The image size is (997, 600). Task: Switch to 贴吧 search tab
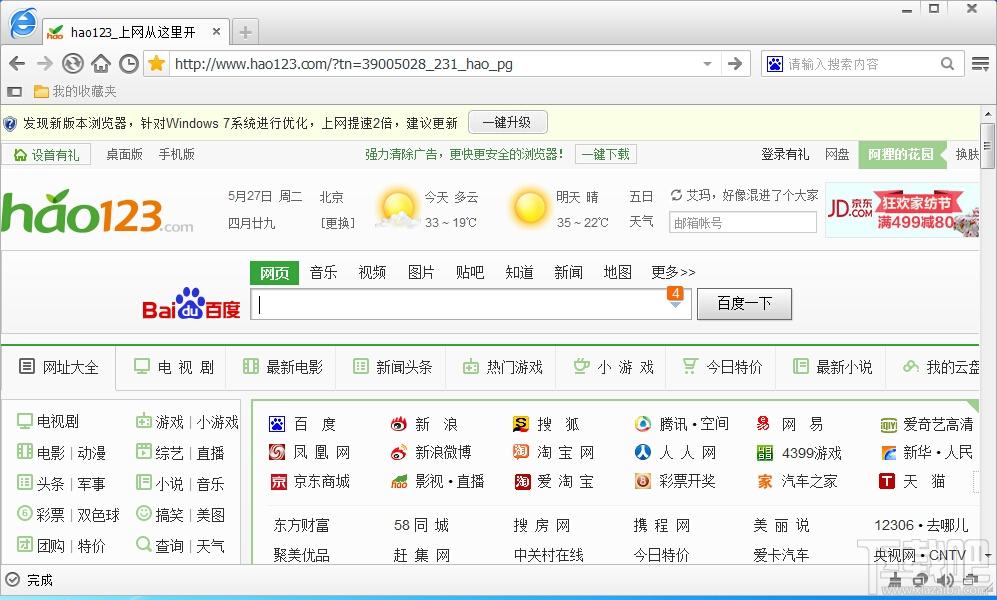470,273
